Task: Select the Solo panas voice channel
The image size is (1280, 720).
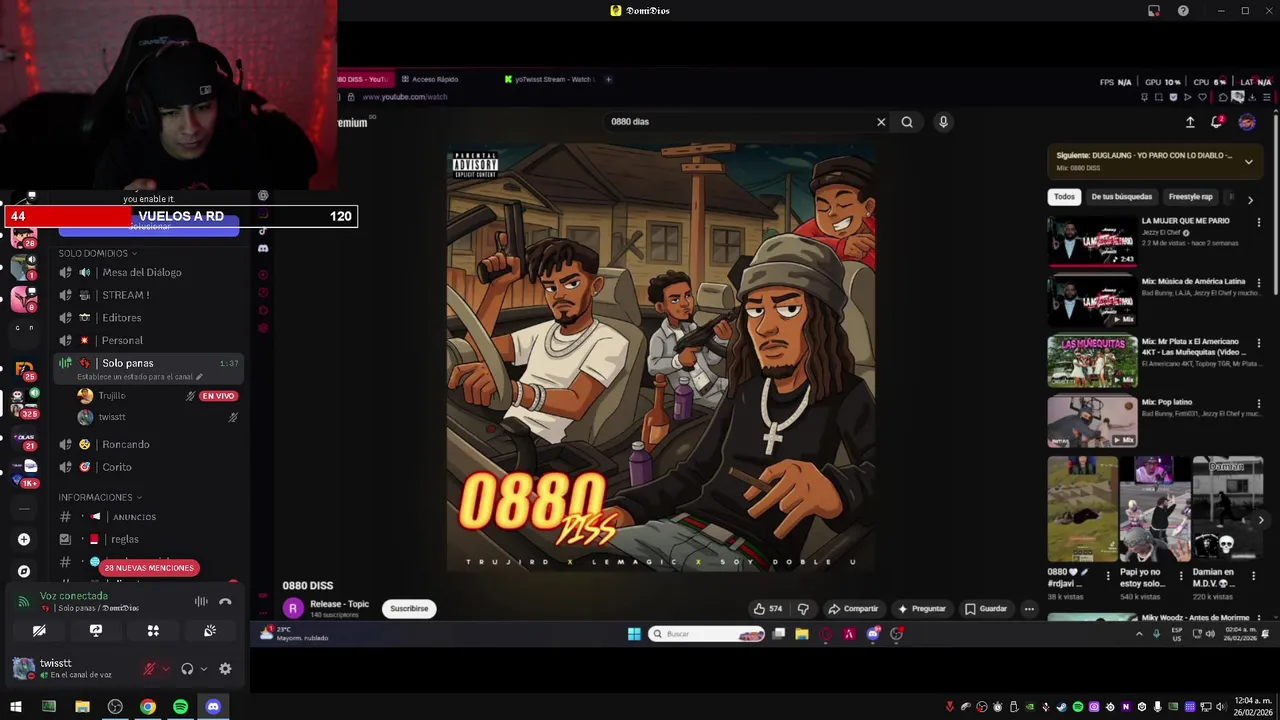Action: pos(148,363)
